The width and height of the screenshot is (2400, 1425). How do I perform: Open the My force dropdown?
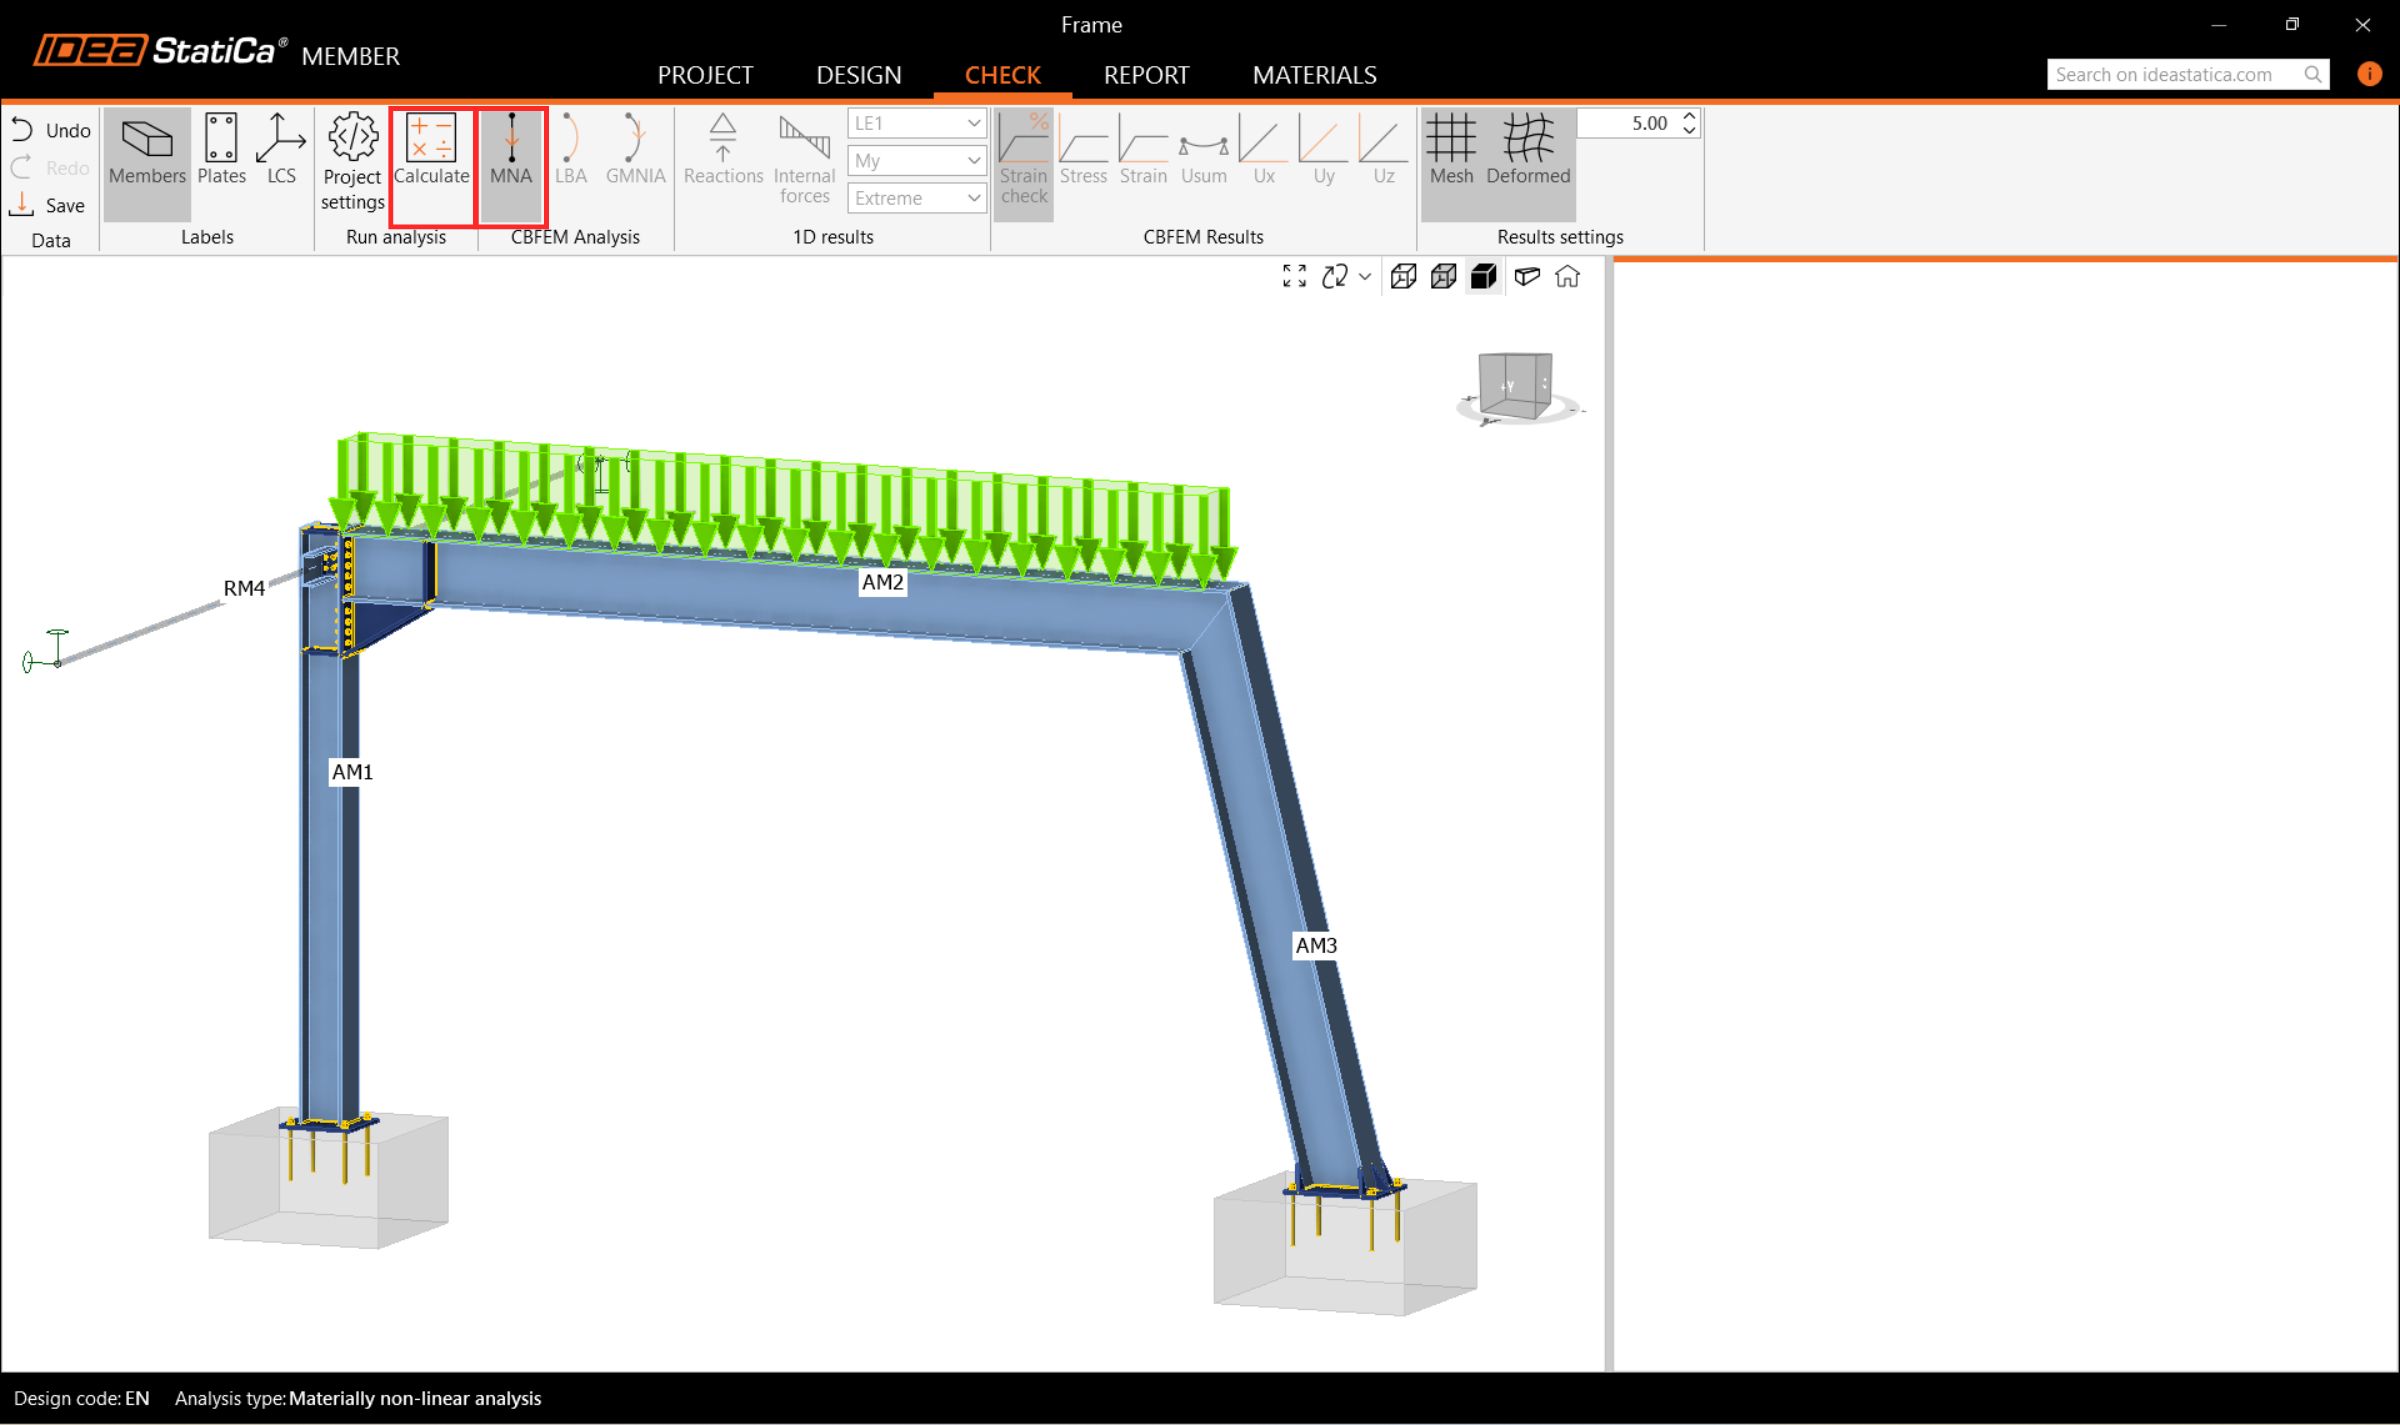pyautogui.click(x=916, y=160)
